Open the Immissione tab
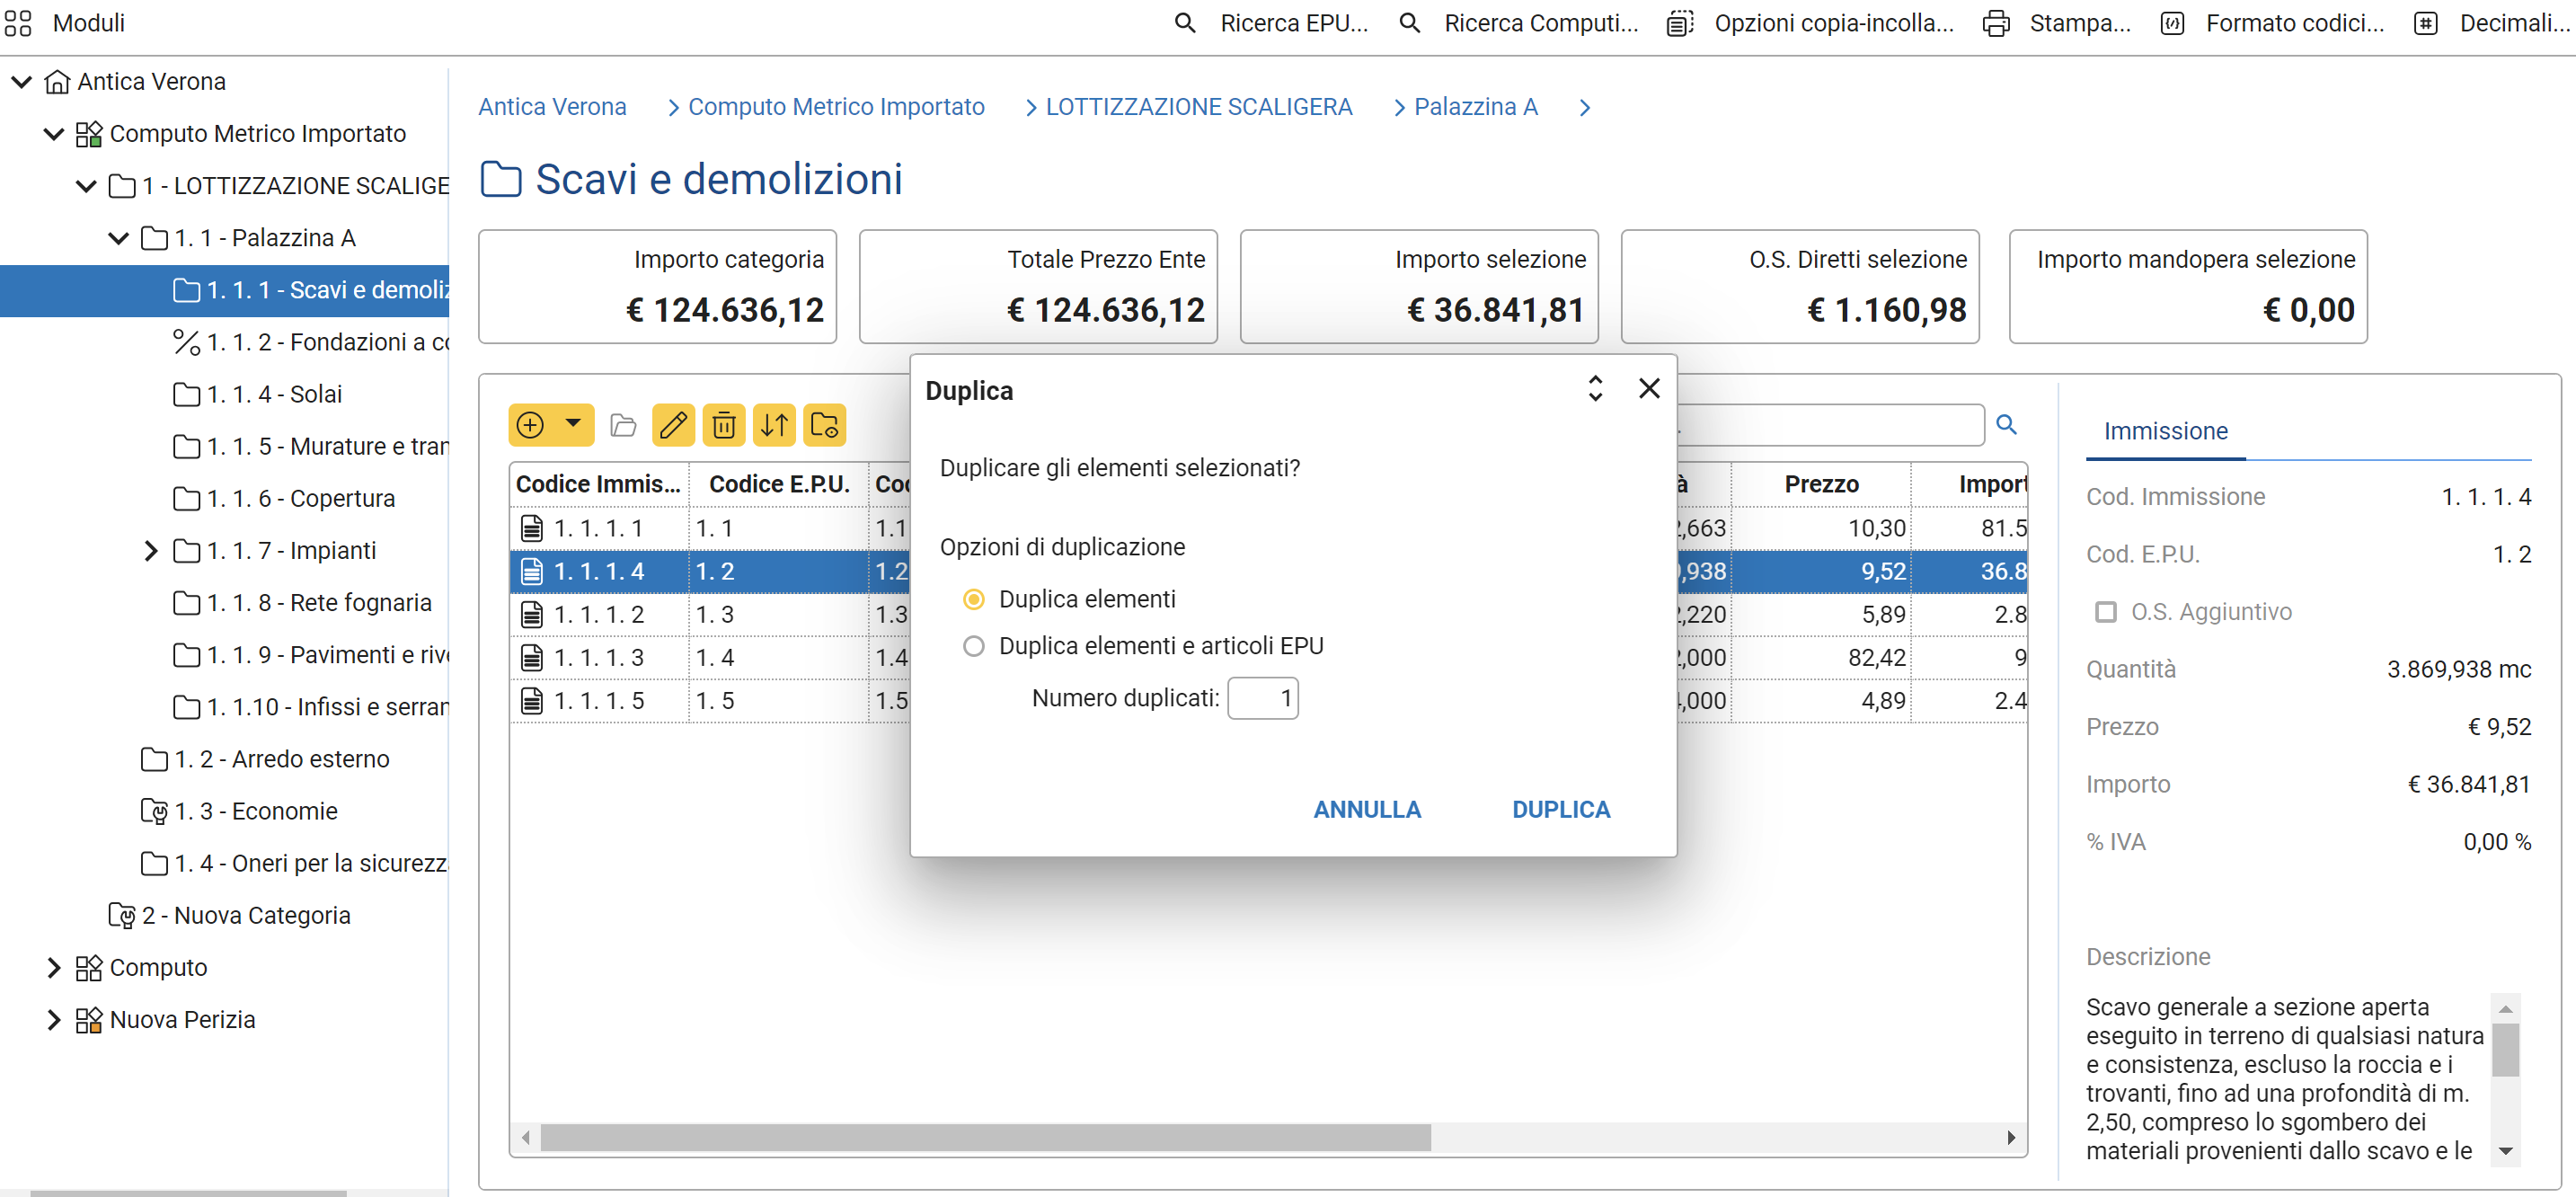This screenshot has height=1197, width=2576. 2165,431
